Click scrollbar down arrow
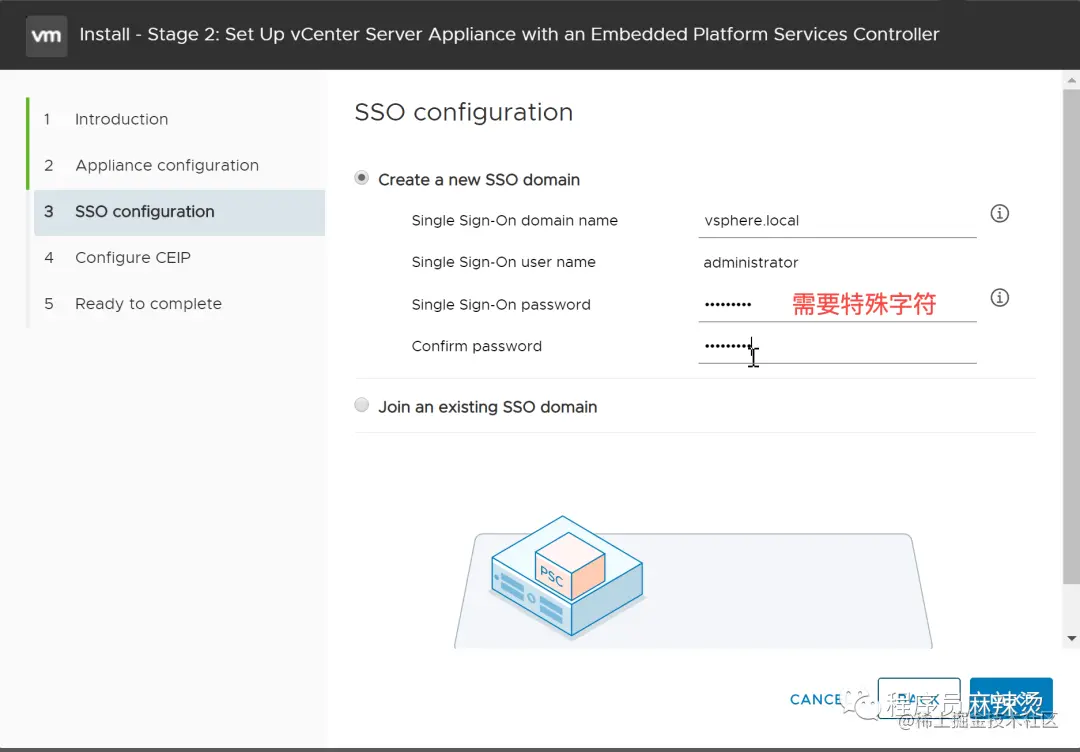The width and height of the screenshot is (1080, 752). pos(1071,638)
